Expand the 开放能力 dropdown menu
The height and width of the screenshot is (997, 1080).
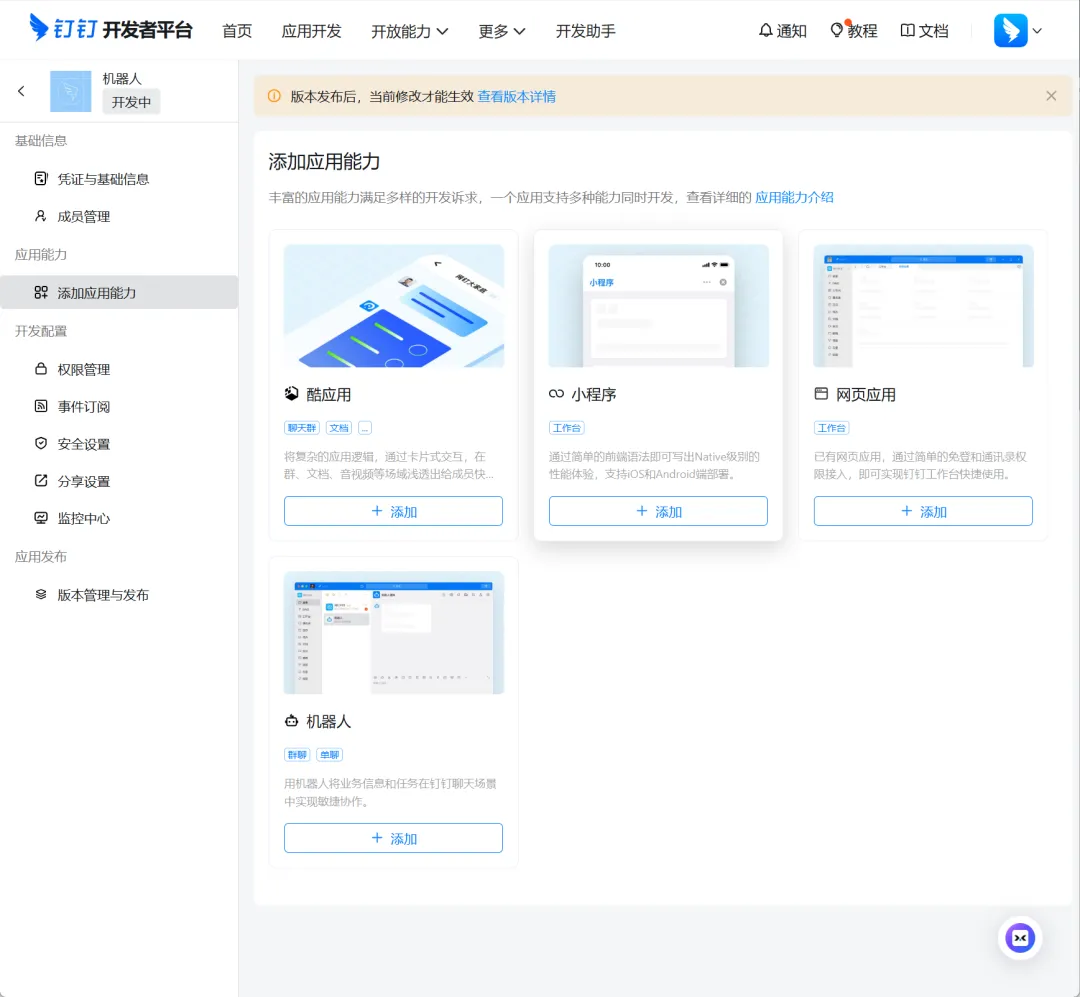pos(410,31)
